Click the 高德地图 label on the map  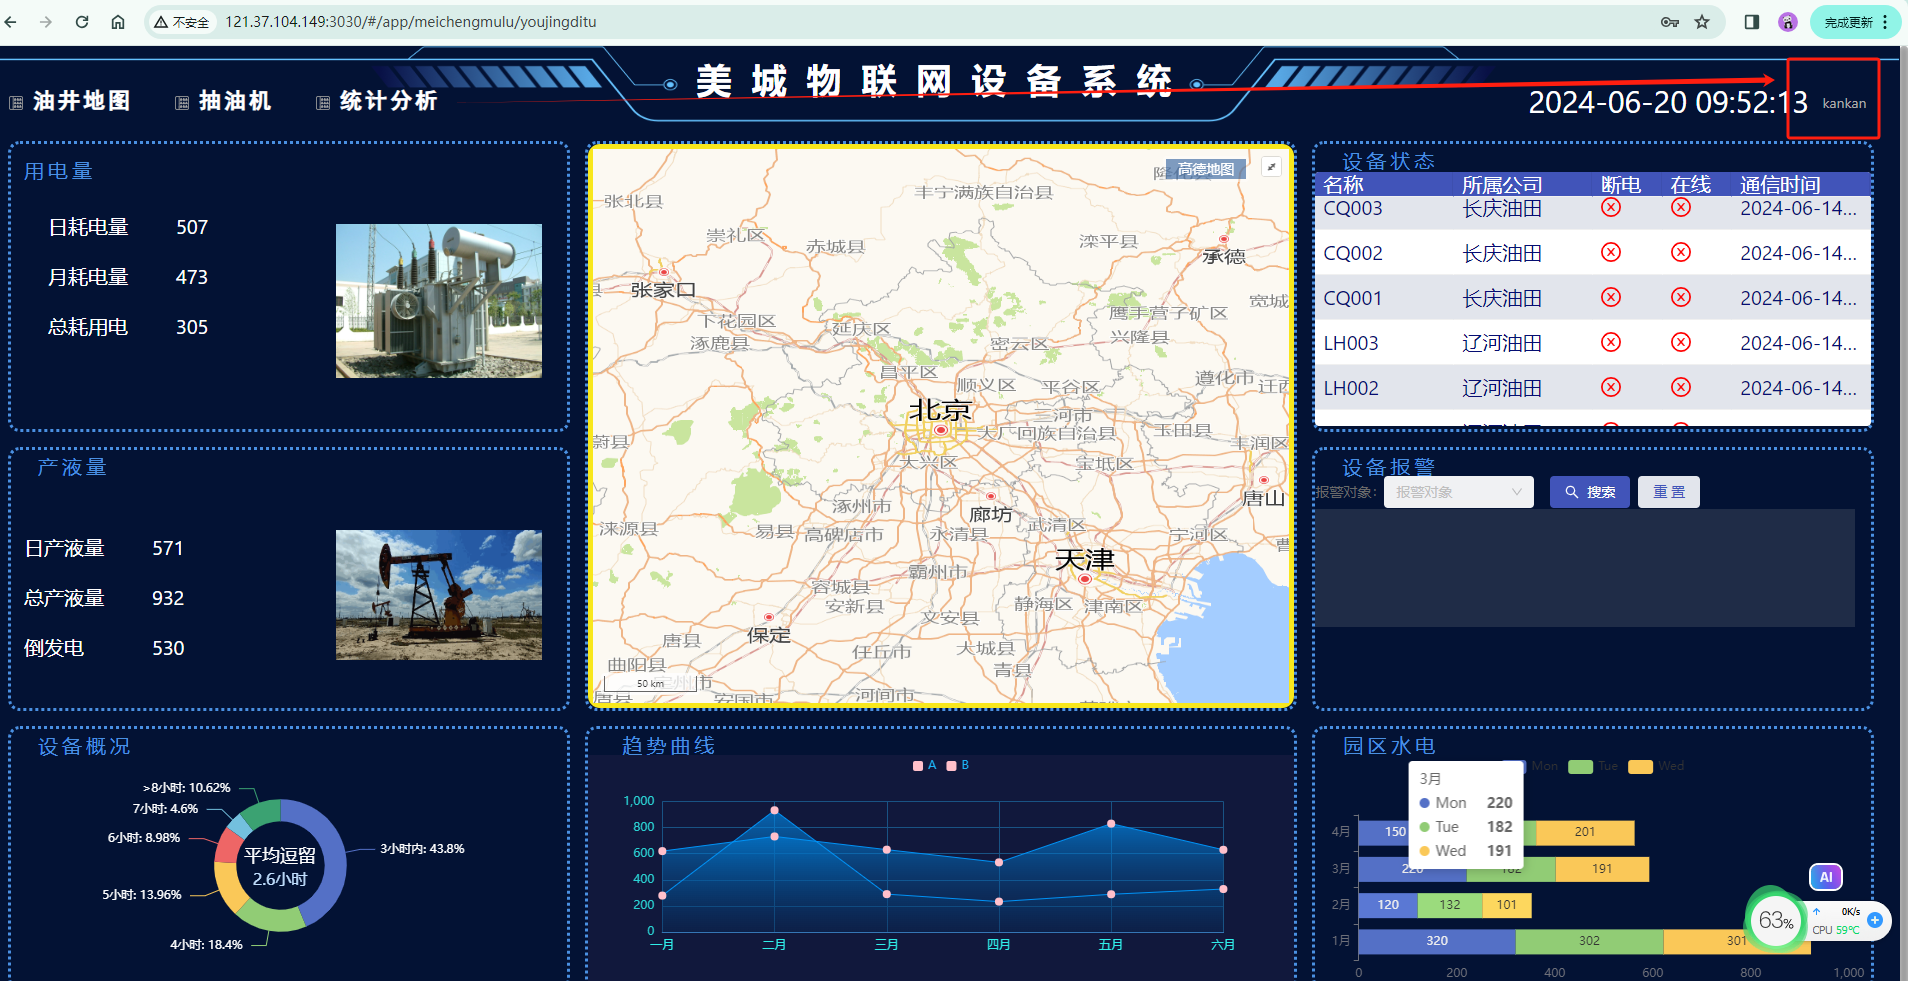(x=1206, y=169)
